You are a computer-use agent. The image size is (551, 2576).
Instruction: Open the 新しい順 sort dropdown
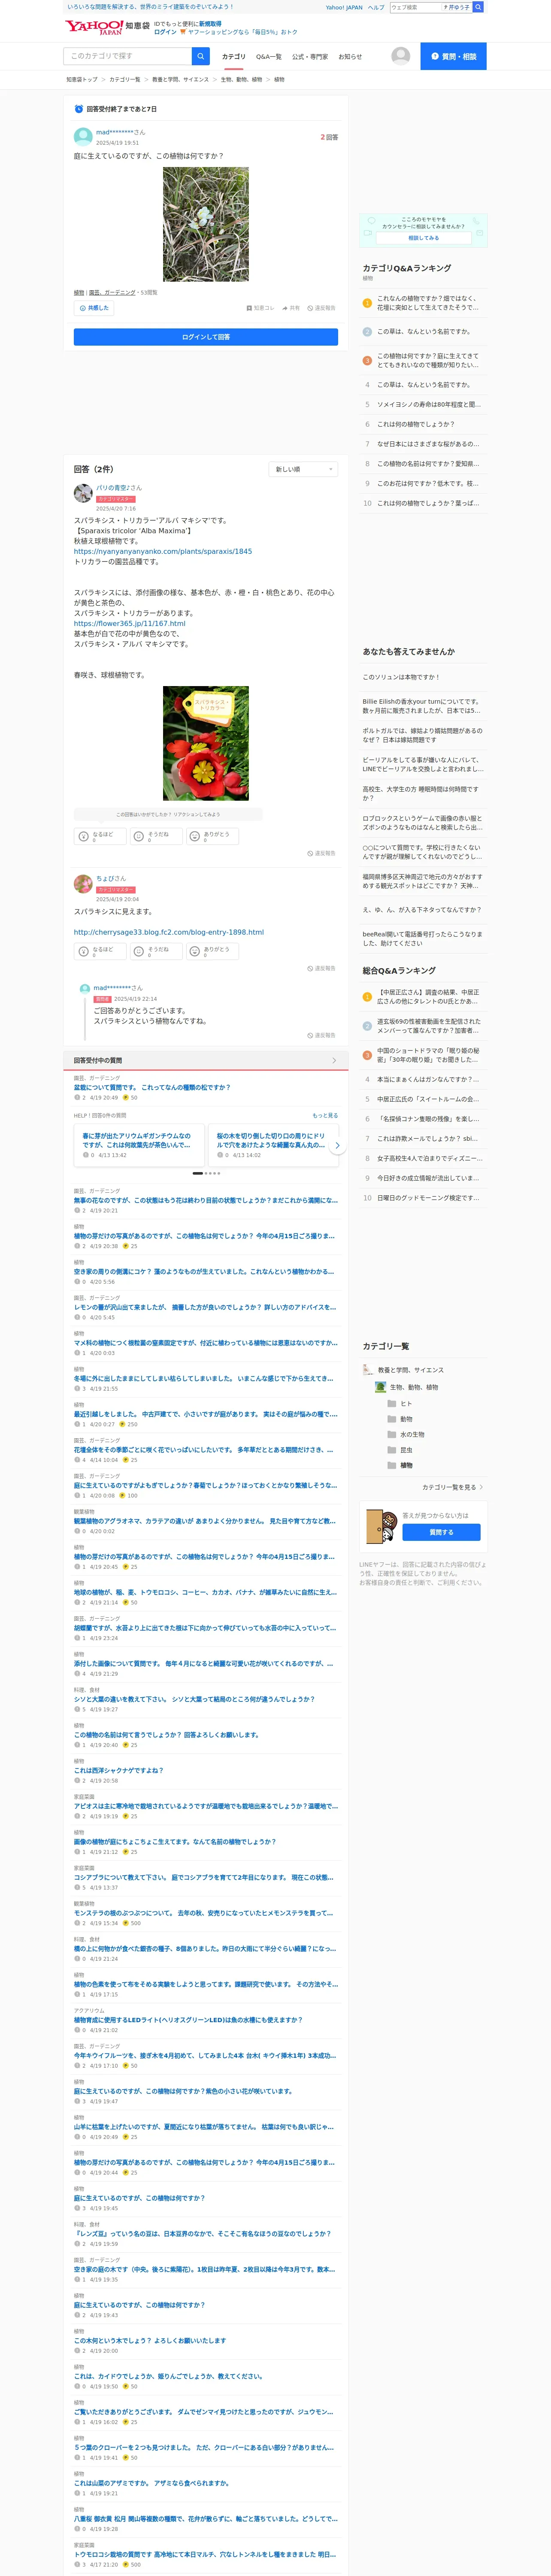coord(304,469)
